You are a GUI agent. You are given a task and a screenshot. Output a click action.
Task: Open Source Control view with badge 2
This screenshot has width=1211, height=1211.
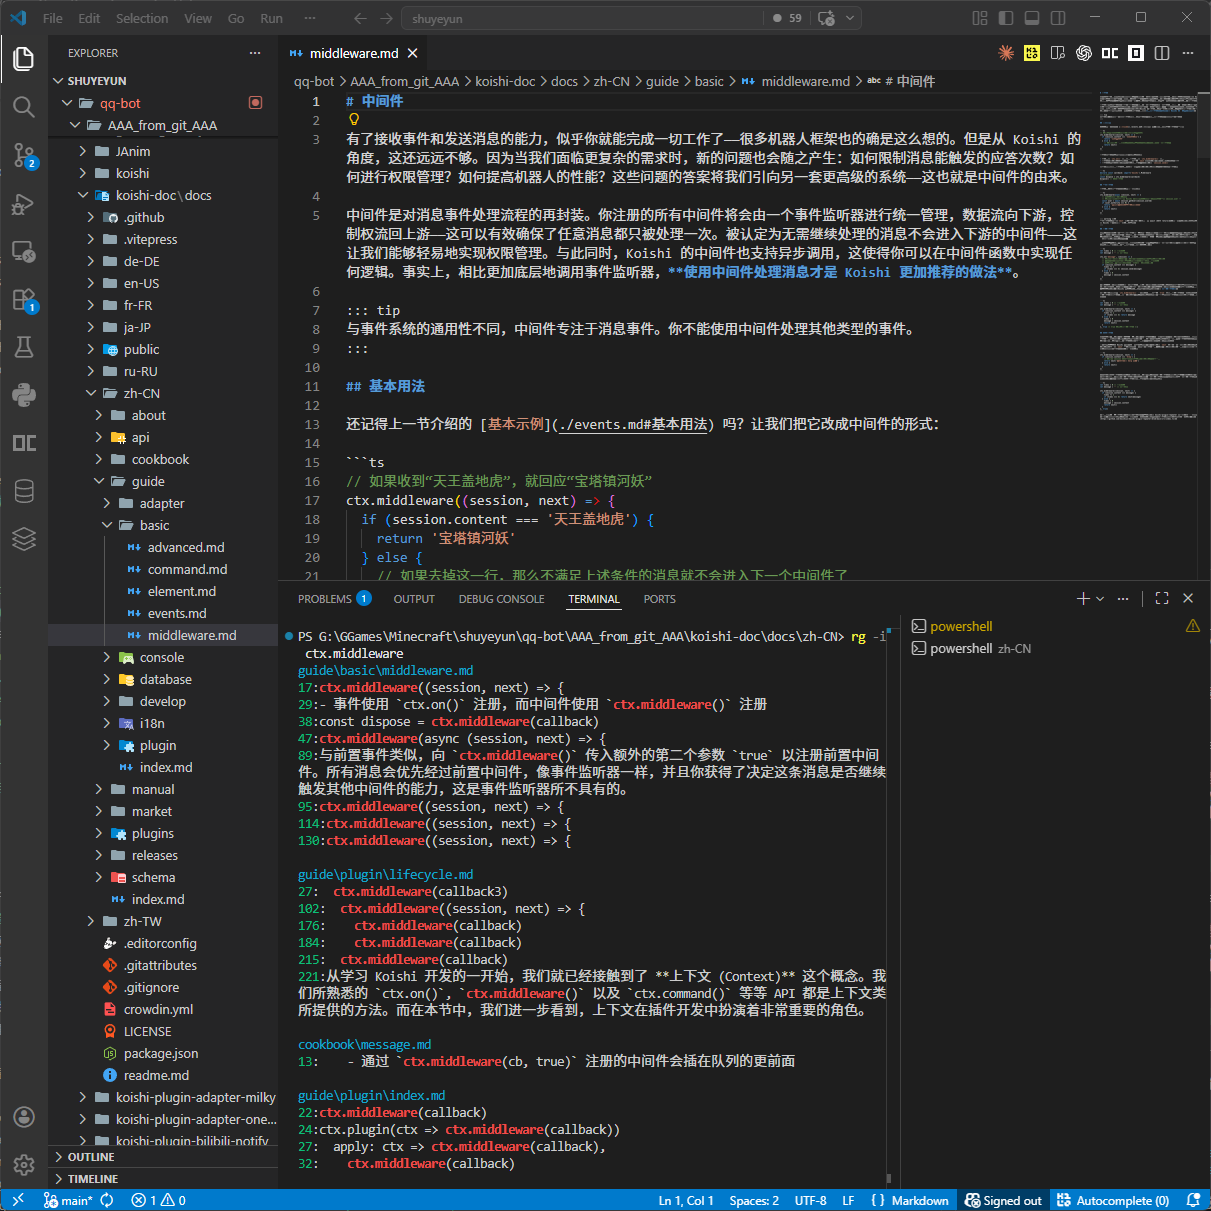(x=24, y=155)
